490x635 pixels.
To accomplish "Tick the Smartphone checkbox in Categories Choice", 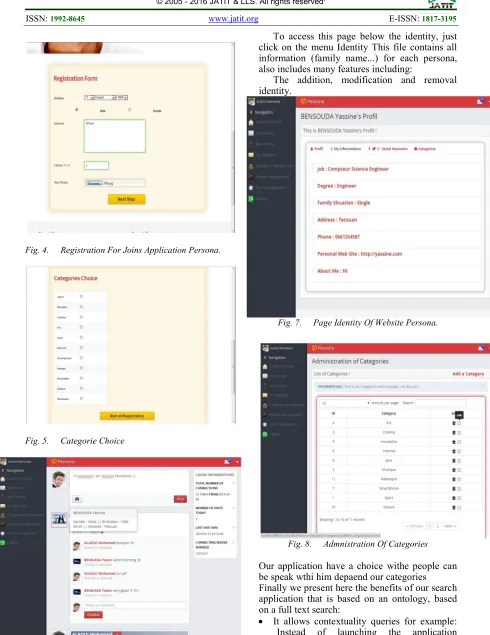I will [x=81, y=358].
